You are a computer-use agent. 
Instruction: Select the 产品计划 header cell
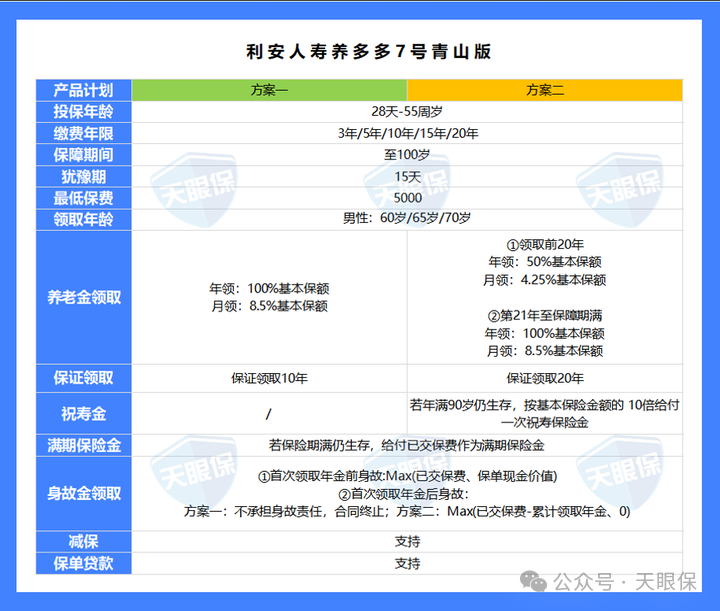click(x=84, y=90)
